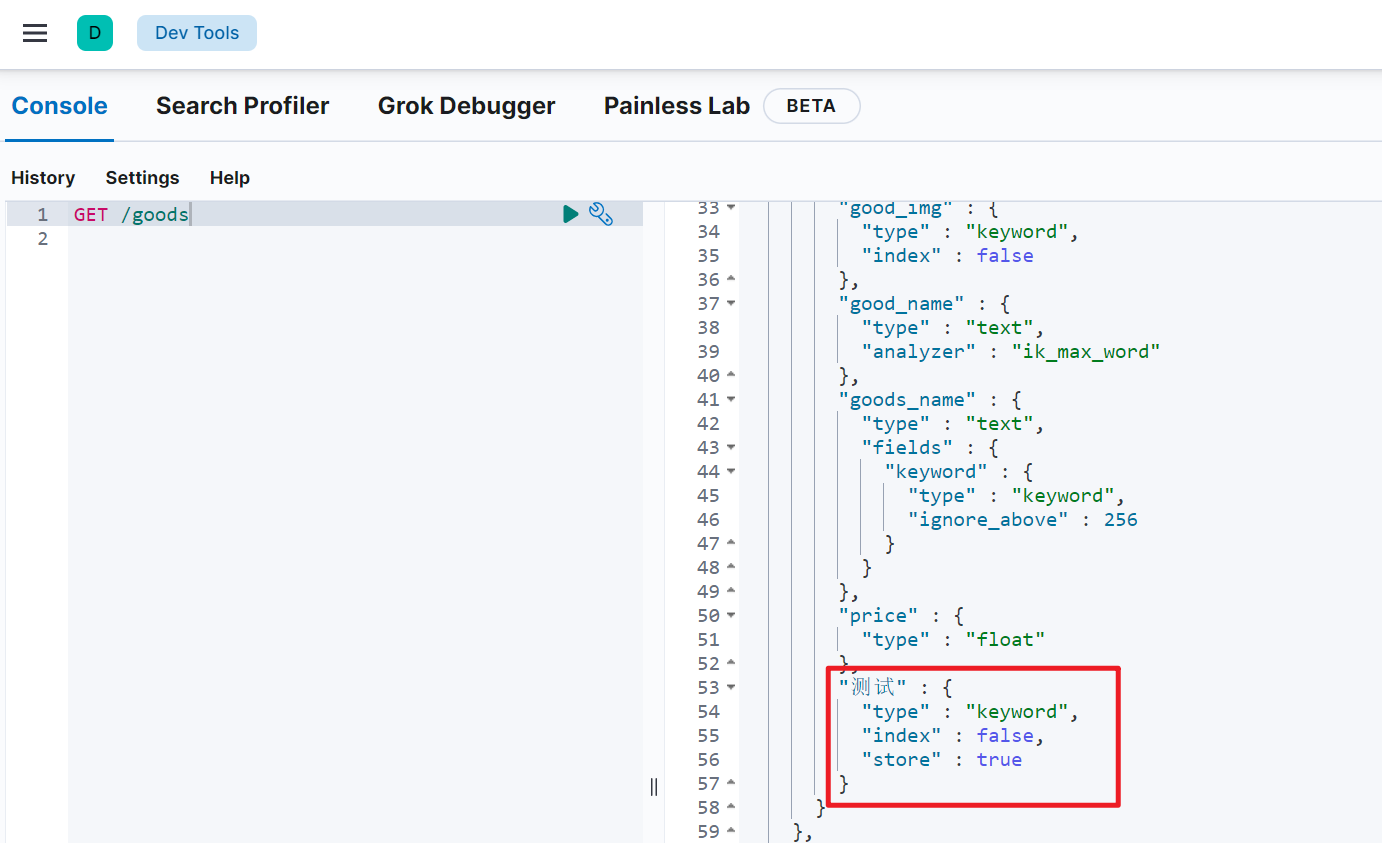The image size is (1382, 843).
Task: Click the editor panel resize handle
Action: pyautogui.click(x=654, y=786)
